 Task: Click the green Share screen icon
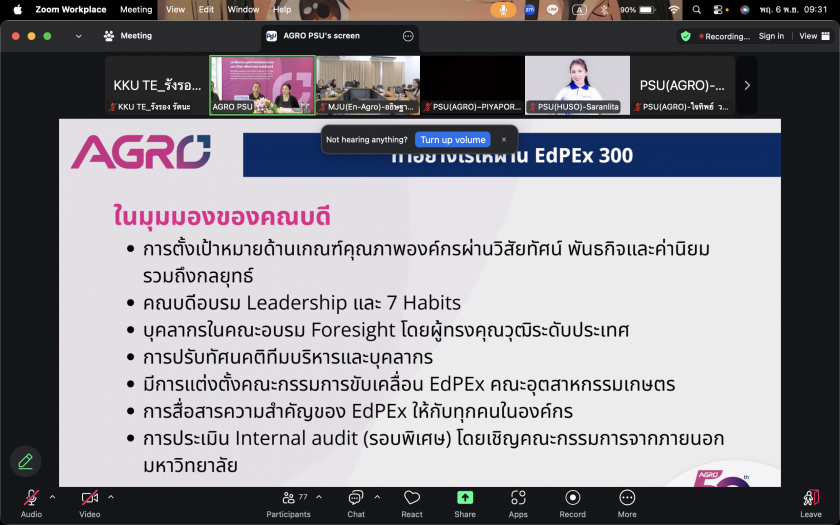[x=465, y=499]
